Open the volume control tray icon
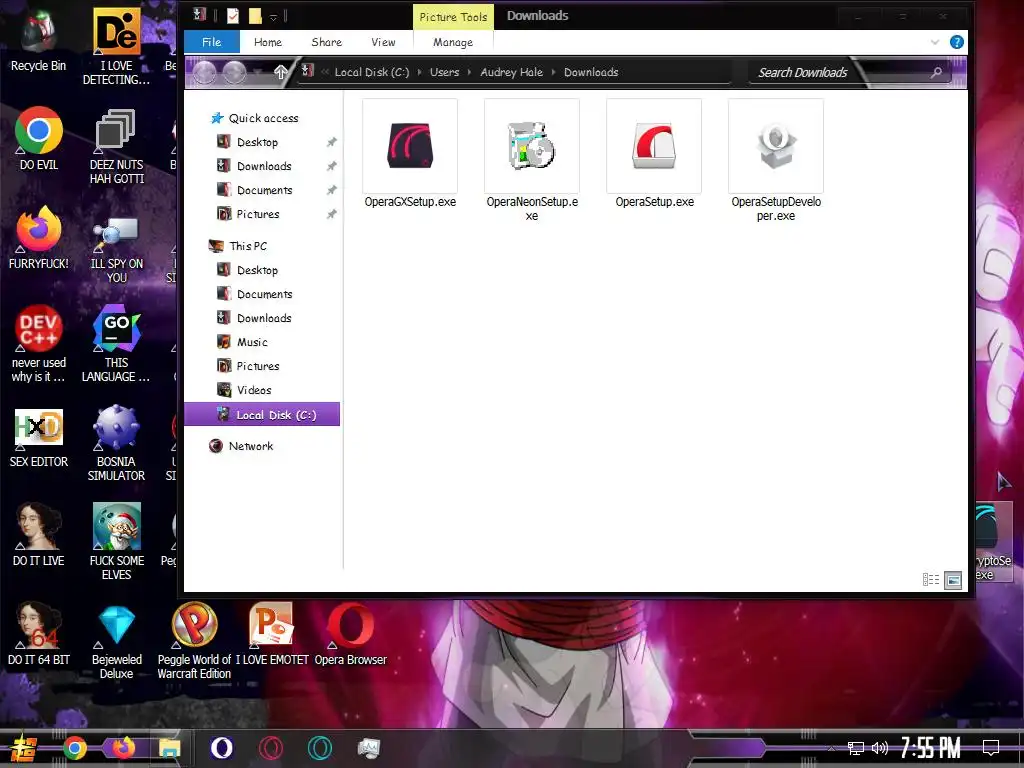This screenshot has width=1024, height=768. (x=880, y=748)
